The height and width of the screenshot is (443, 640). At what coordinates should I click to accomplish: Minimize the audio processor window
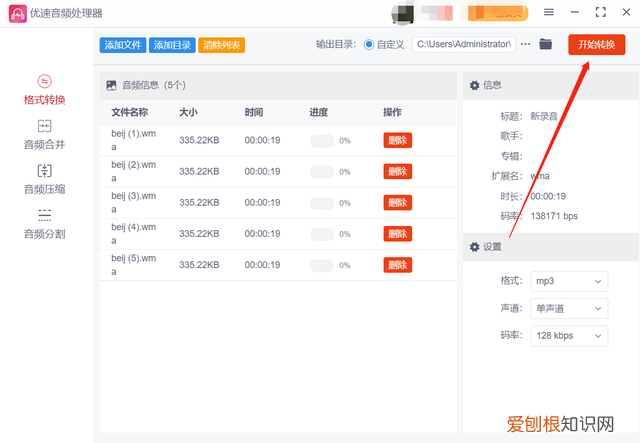click(x=575, y=12)
